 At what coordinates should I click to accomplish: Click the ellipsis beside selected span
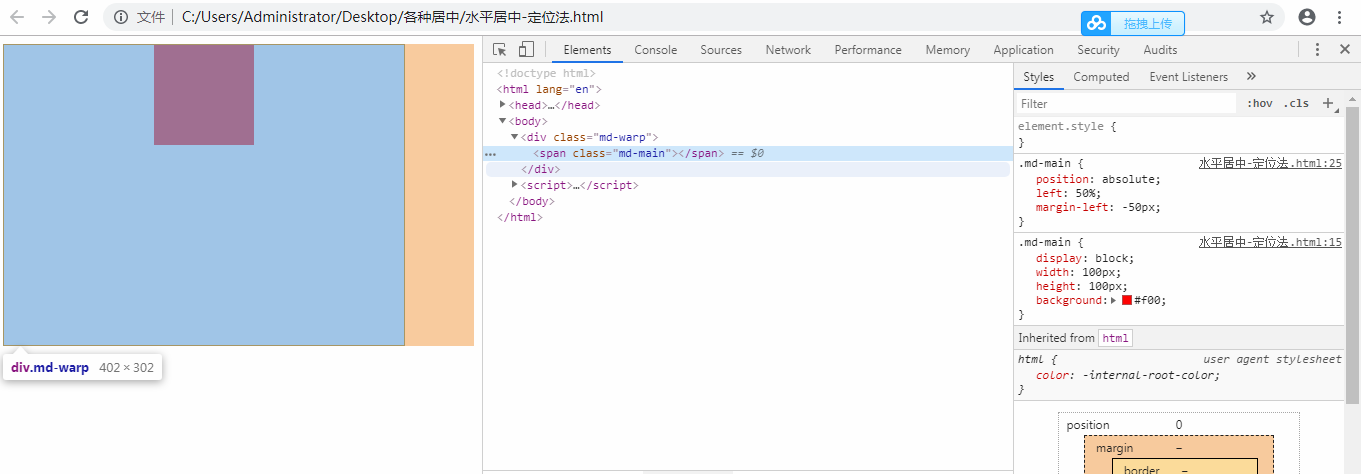point(490,154)
